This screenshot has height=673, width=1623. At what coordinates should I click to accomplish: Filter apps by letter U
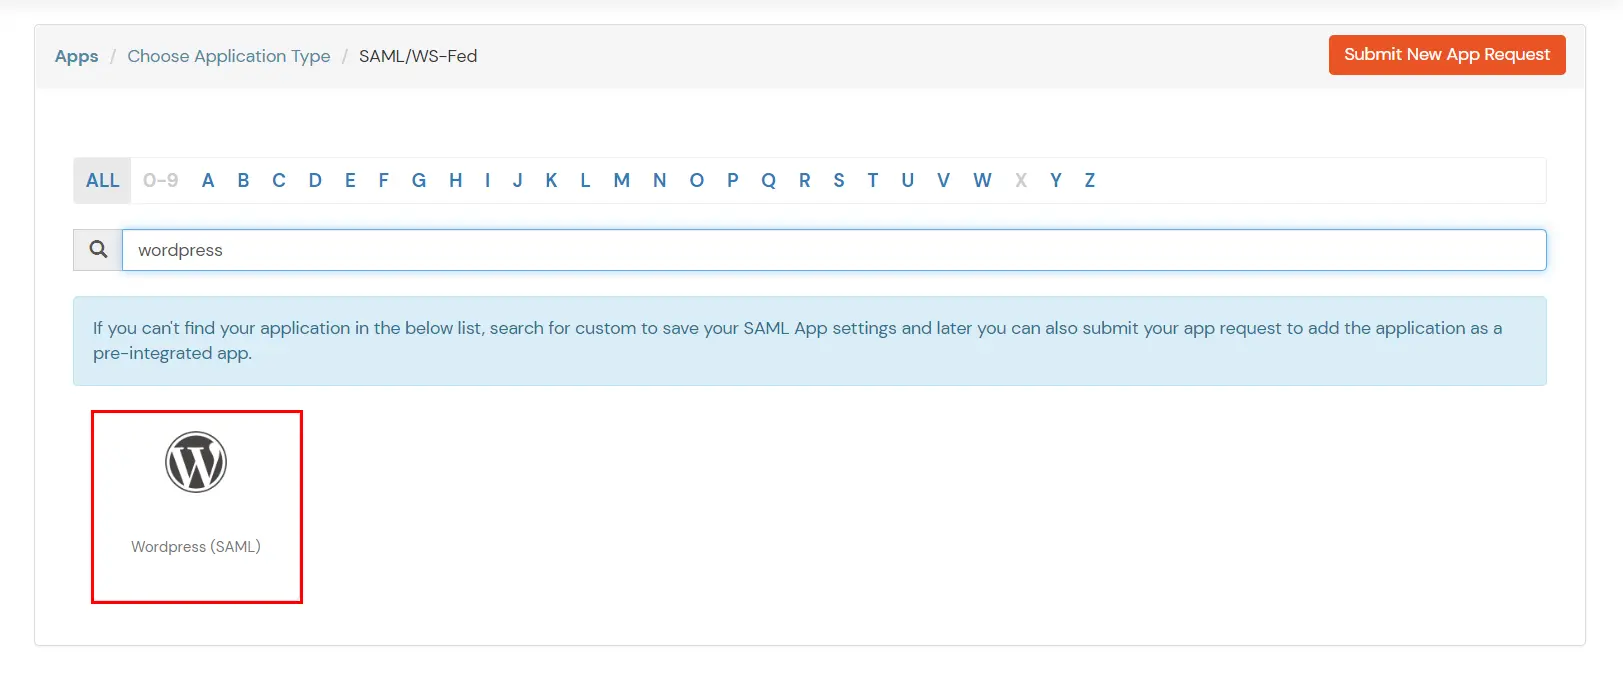pyautogui.click(x=908, y=181)
